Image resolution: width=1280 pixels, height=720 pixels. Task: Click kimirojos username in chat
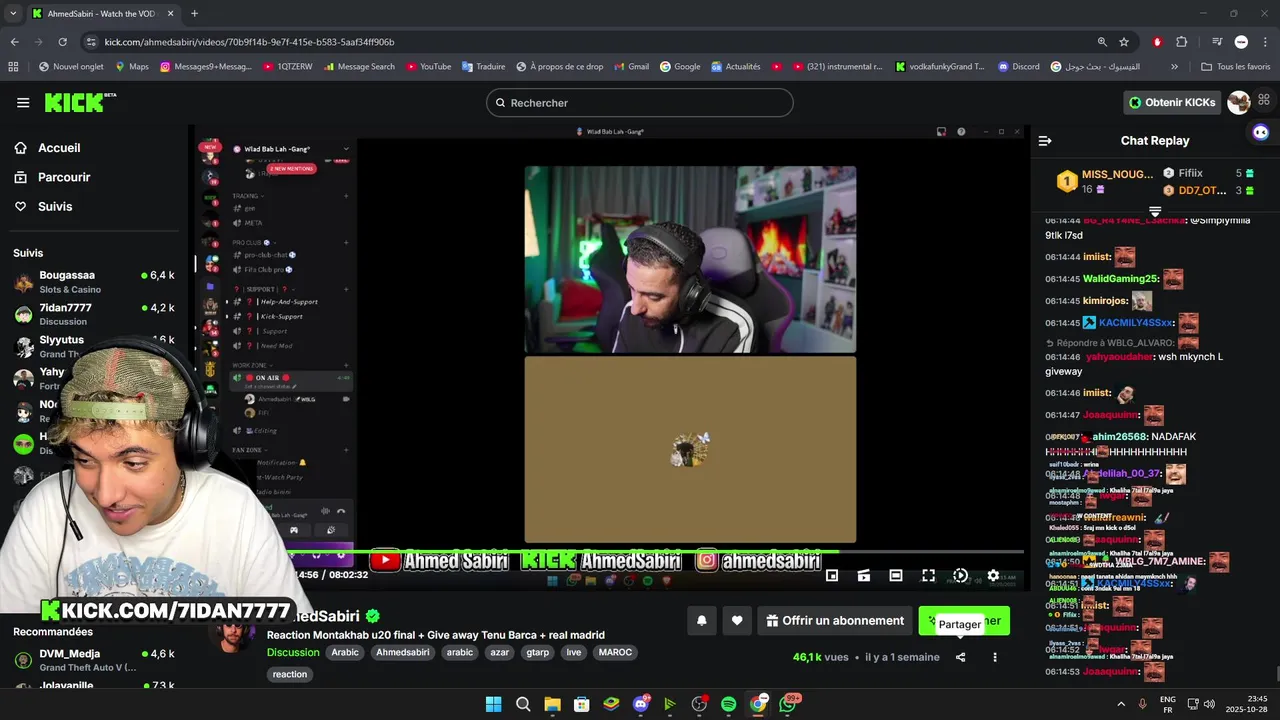tap(1105, 301)
